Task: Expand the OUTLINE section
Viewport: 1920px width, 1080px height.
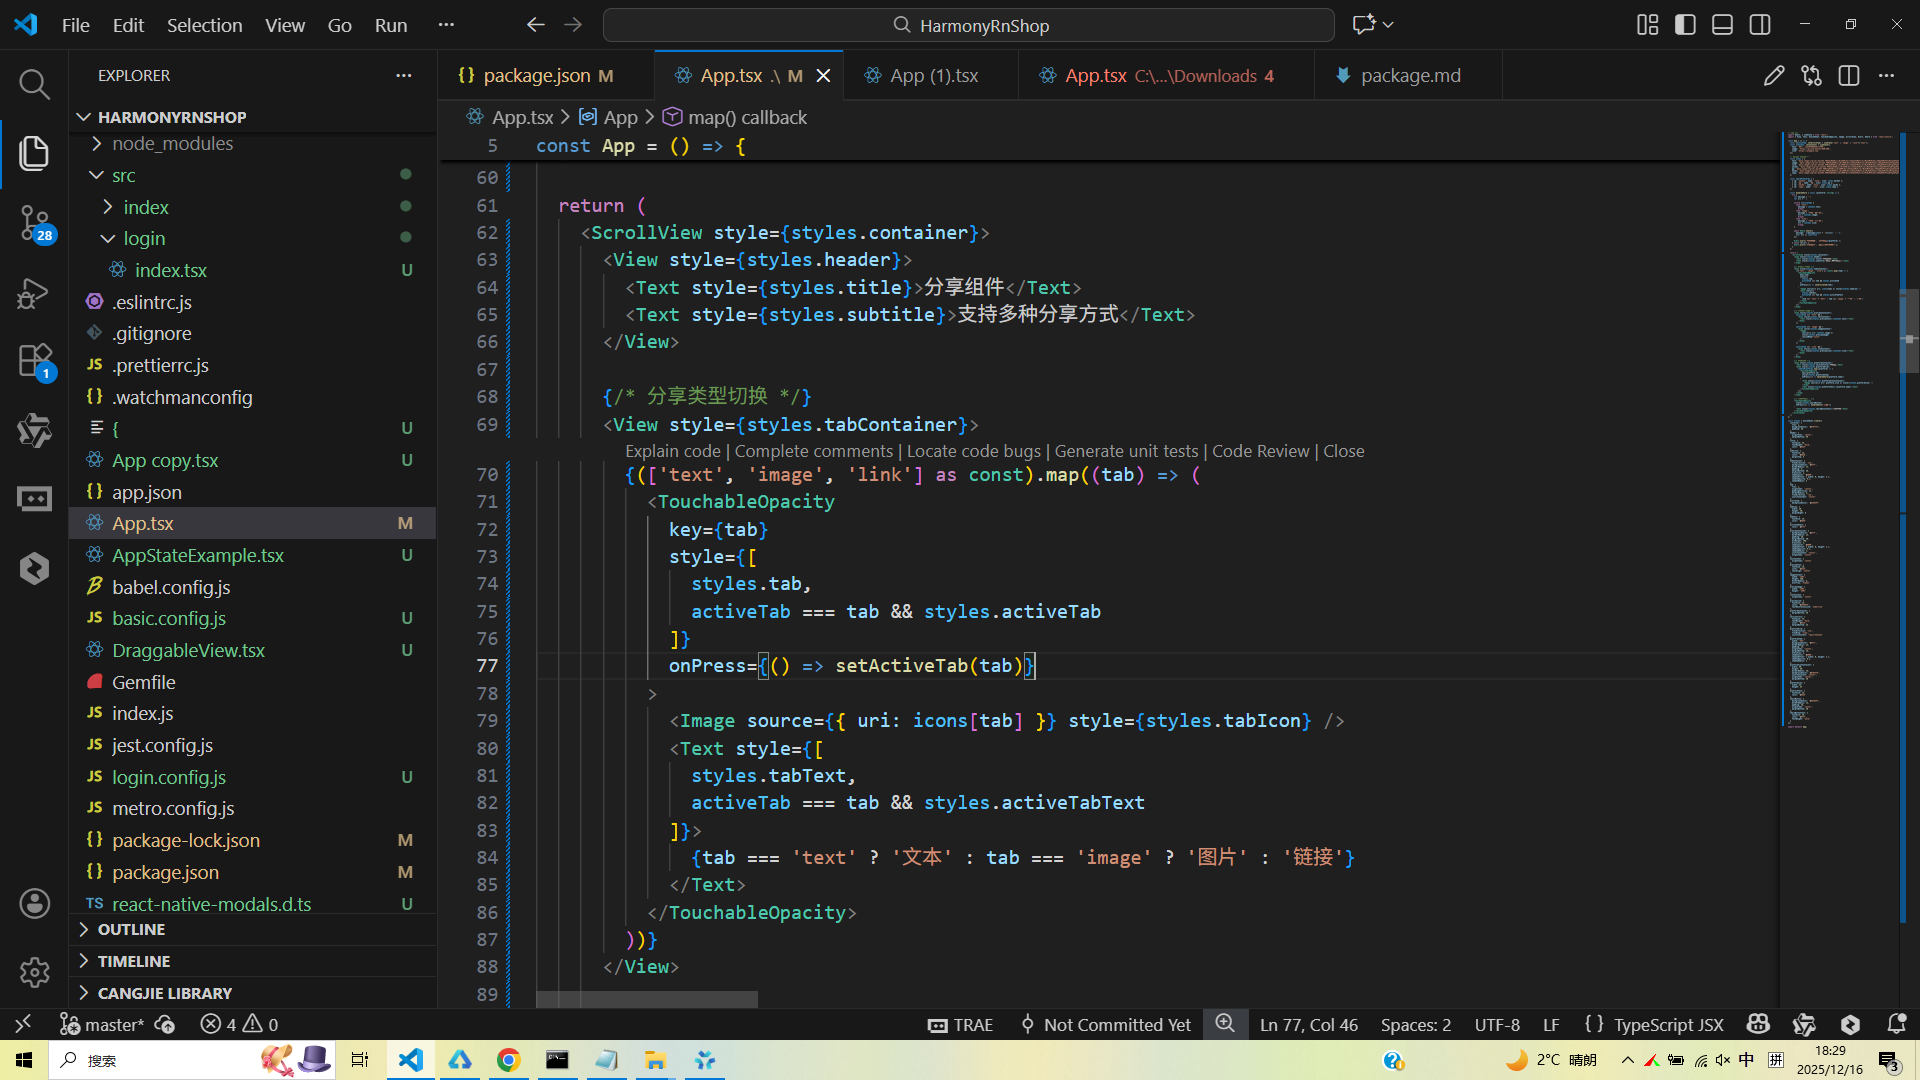Action: (131, 930)
